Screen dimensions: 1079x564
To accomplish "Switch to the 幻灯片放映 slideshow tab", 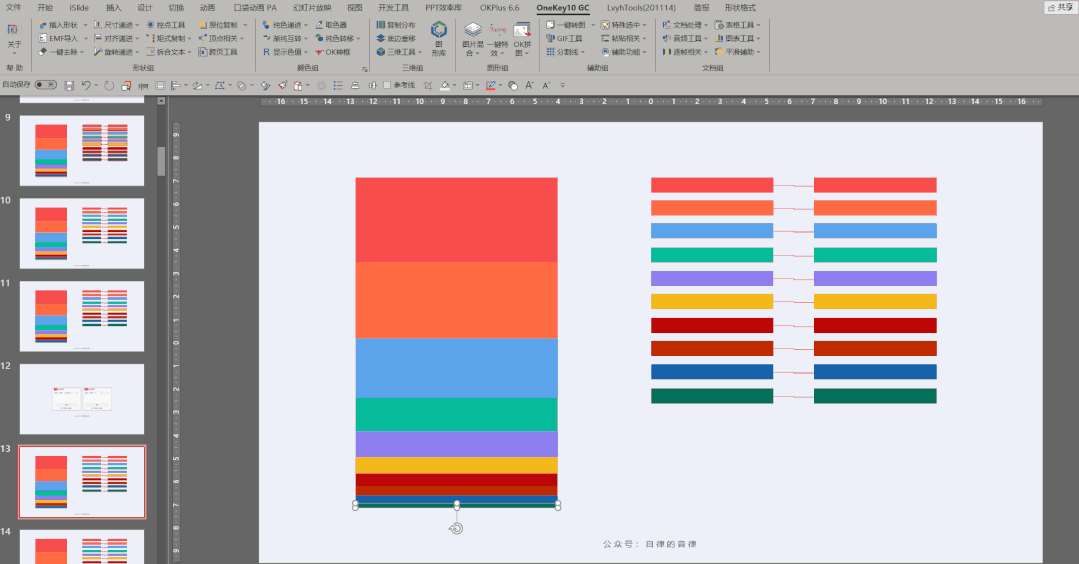I will [312, 8].
